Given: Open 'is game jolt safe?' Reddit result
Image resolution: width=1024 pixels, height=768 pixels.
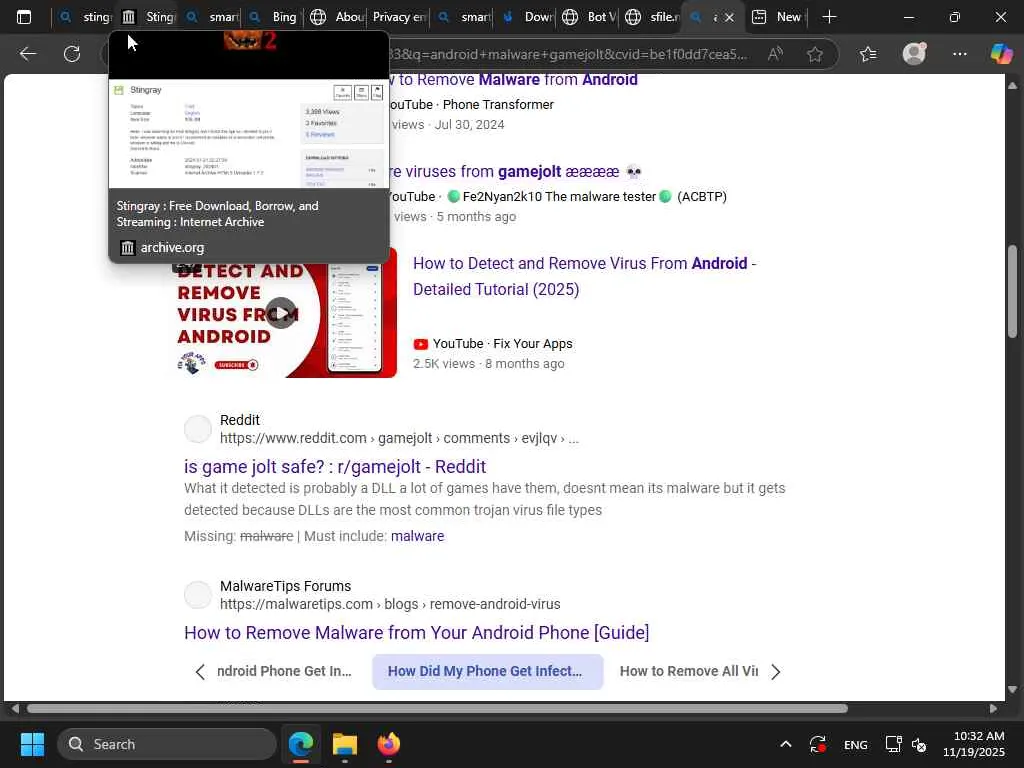Looking at the screenshot, I should (335, 466).
